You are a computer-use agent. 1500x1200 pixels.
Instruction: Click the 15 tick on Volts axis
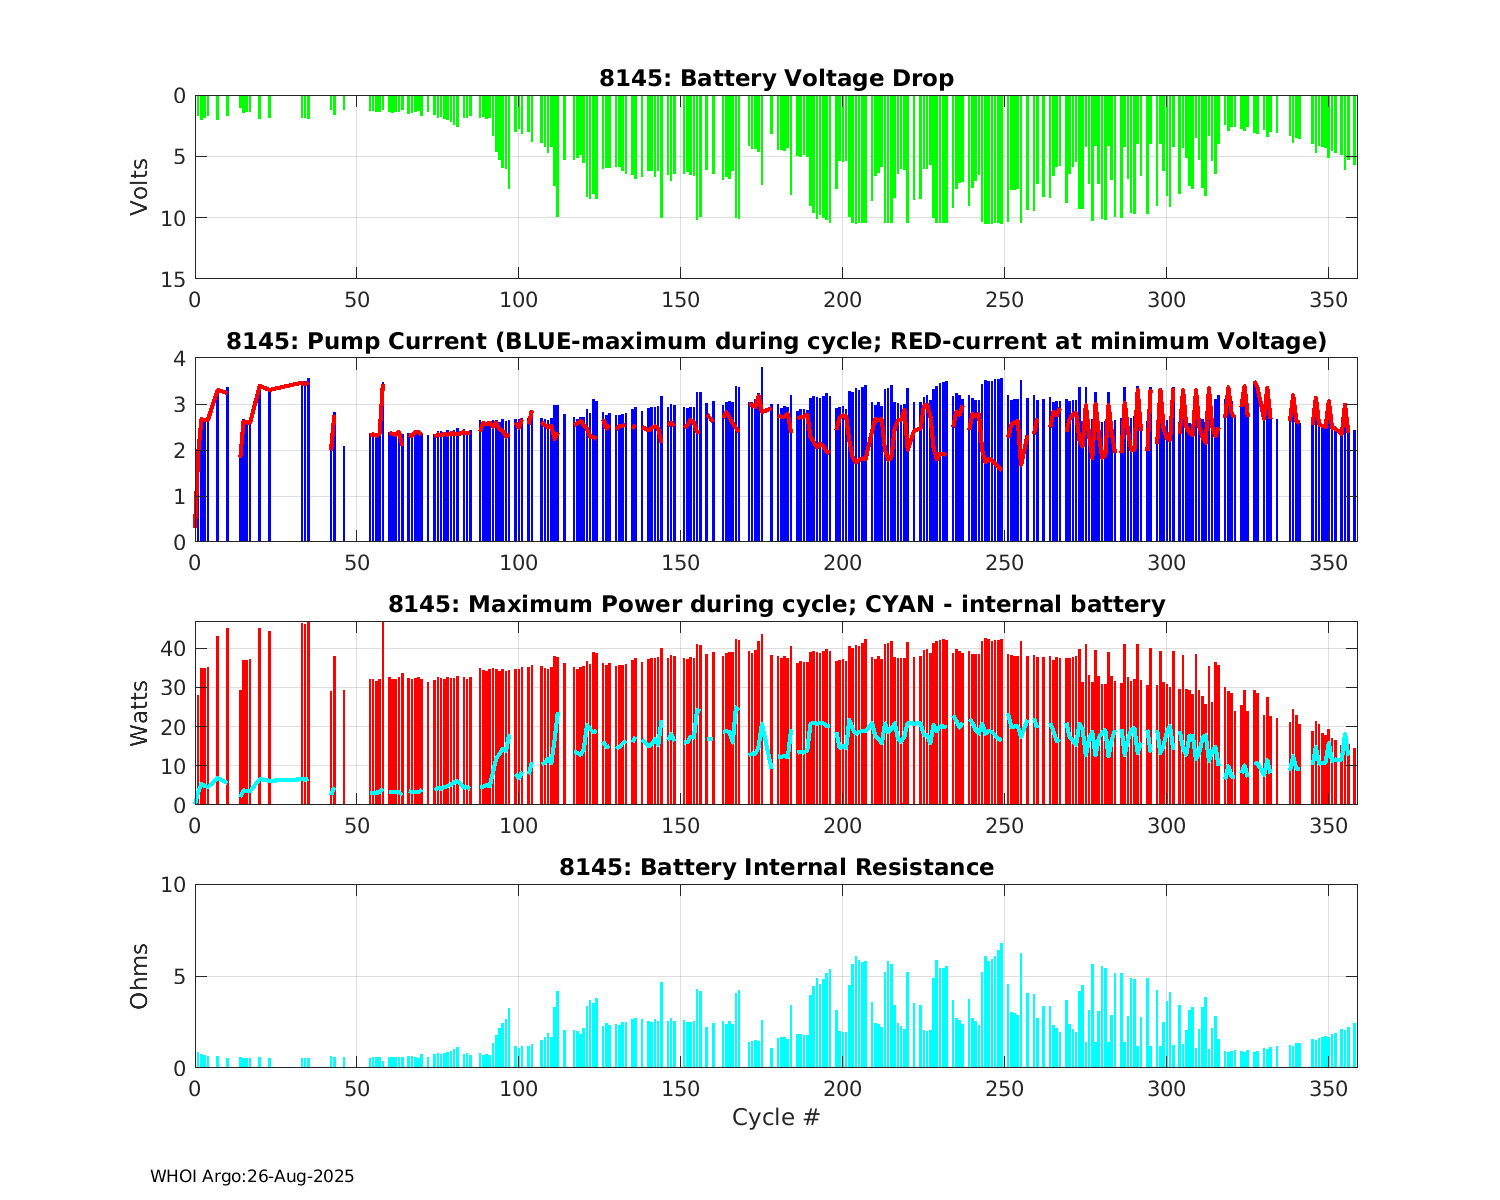click(x=176, y=279)
